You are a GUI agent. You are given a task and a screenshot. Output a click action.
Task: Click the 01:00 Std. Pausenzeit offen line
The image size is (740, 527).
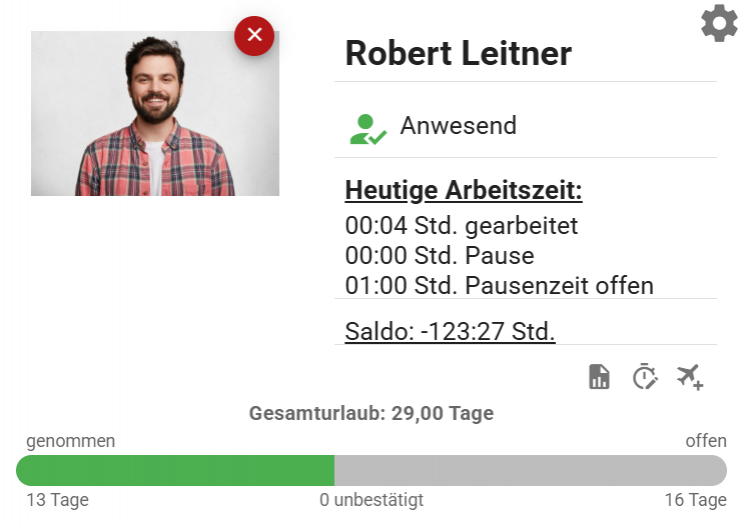(x=499, y=286)
